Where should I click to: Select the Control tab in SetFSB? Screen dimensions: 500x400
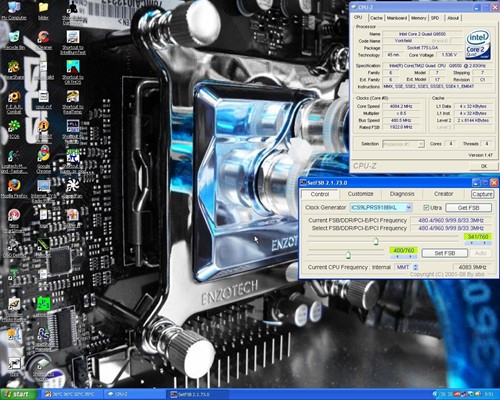(320, 194)
